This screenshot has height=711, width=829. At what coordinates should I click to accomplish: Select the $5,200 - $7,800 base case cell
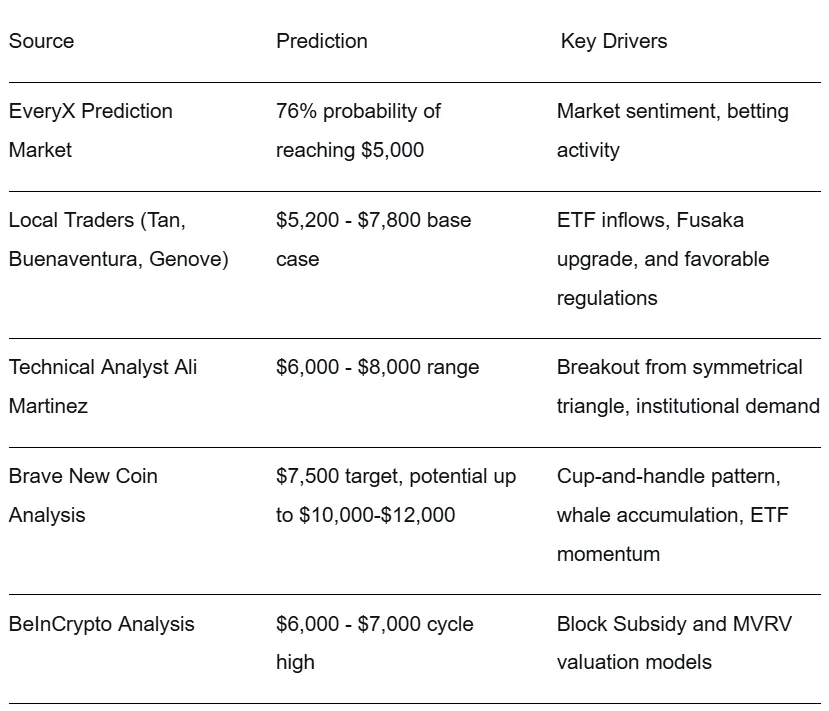click(373, 239)
